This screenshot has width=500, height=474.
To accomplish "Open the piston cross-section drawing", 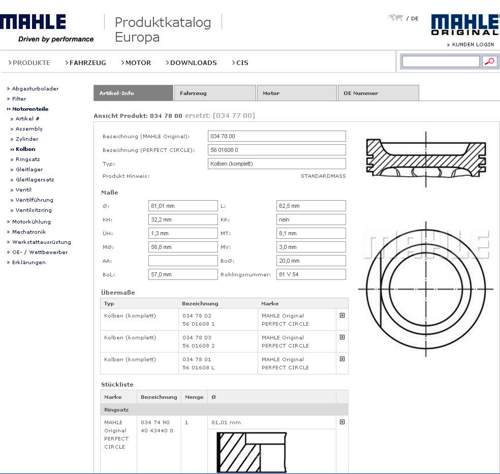I will click(426, 159).
